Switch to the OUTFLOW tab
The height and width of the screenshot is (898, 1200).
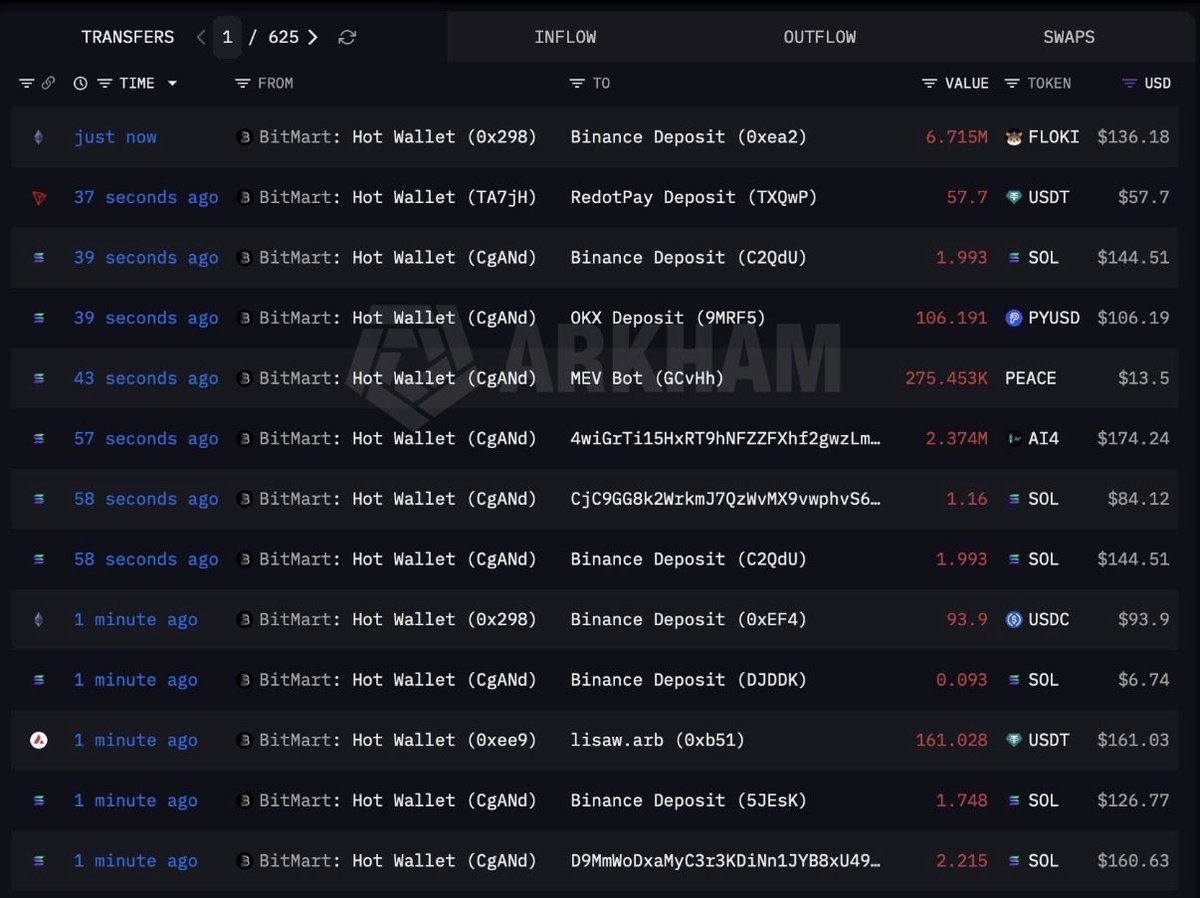[x=820, y=37]
